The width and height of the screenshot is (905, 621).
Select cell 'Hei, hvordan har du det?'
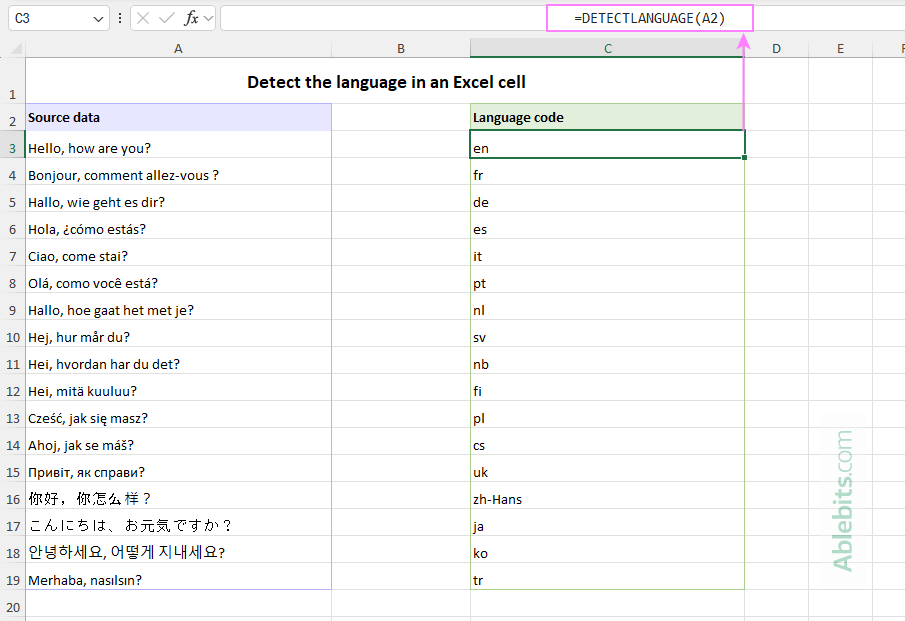pyautogui.click(x=178, y=360)
